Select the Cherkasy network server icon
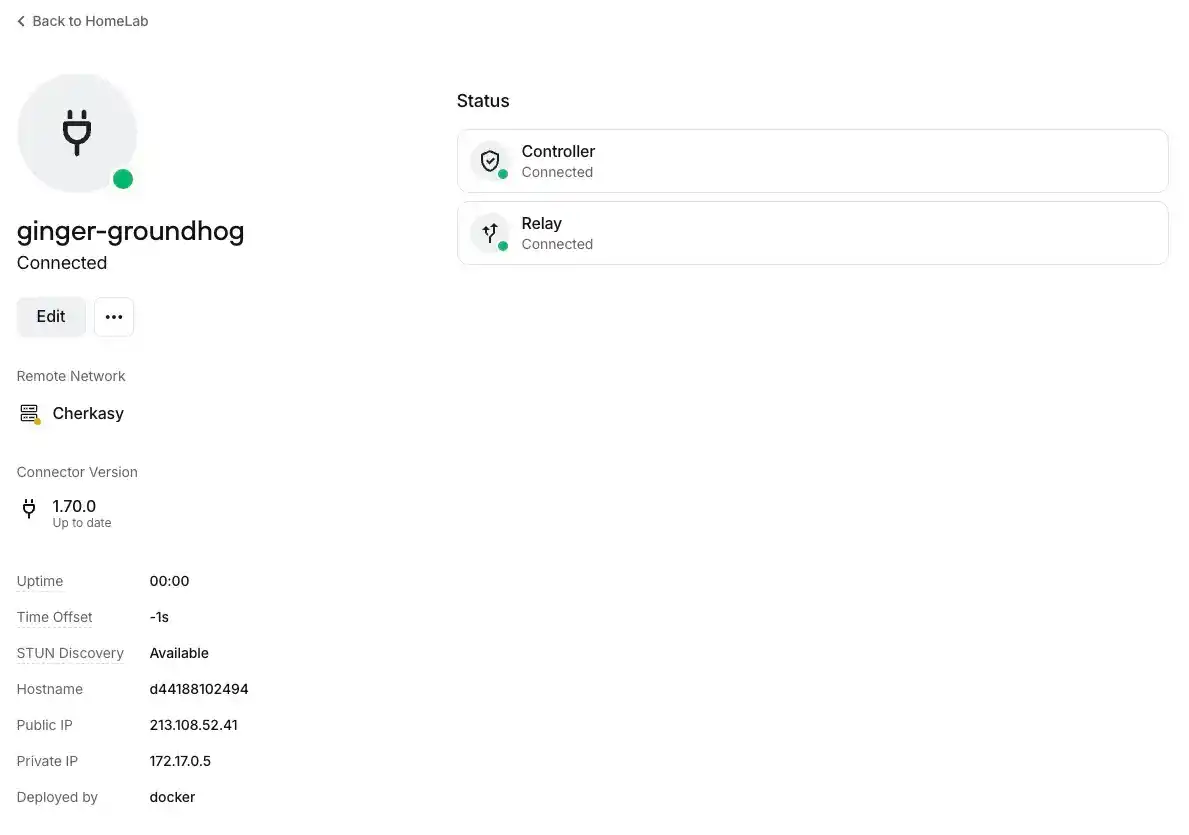This screenshot has width=1189, height=835. pos(28,413)
